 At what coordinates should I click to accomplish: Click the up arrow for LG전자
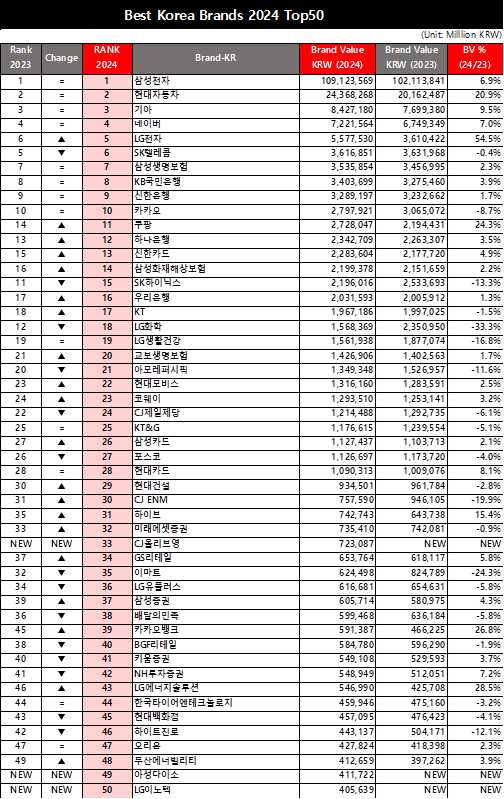[x=62, y=139]
